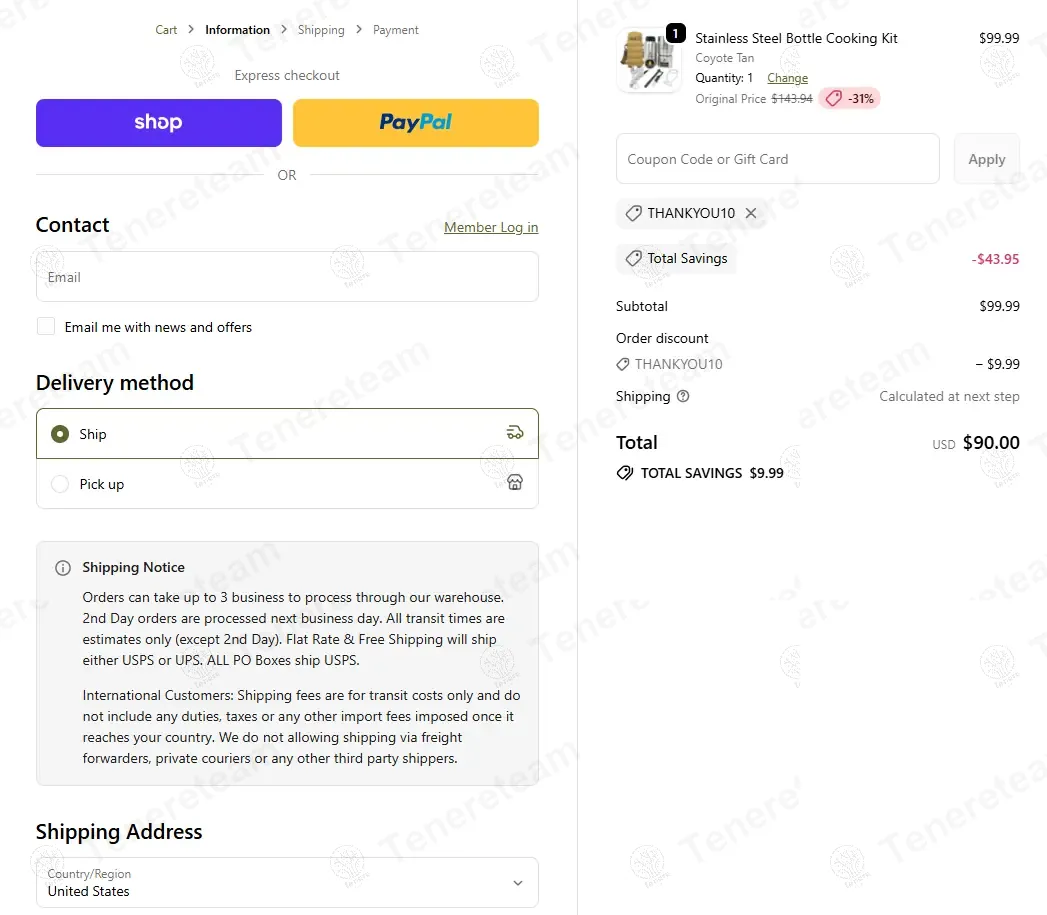Click the Member Log in link
This screenshot has width=1047, height=915.
(491, 227)
